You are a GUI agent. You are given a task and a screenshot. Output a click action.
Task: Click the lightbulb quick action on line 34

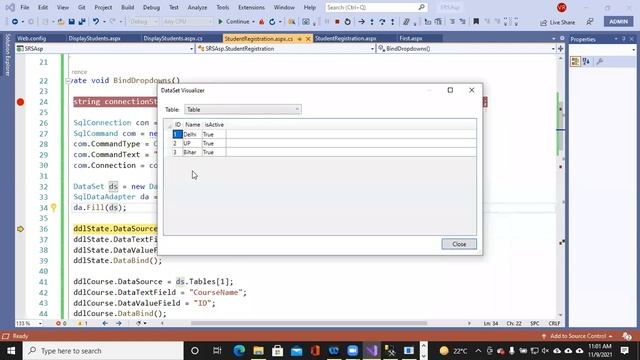click(x=53, y=207)
